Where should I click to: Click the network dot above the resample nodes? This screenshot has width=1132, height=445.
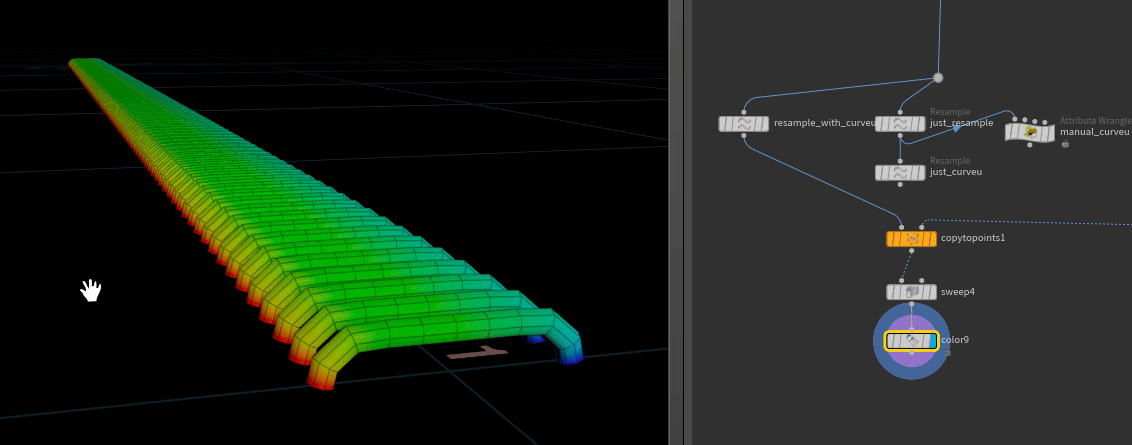click(938, 78)
